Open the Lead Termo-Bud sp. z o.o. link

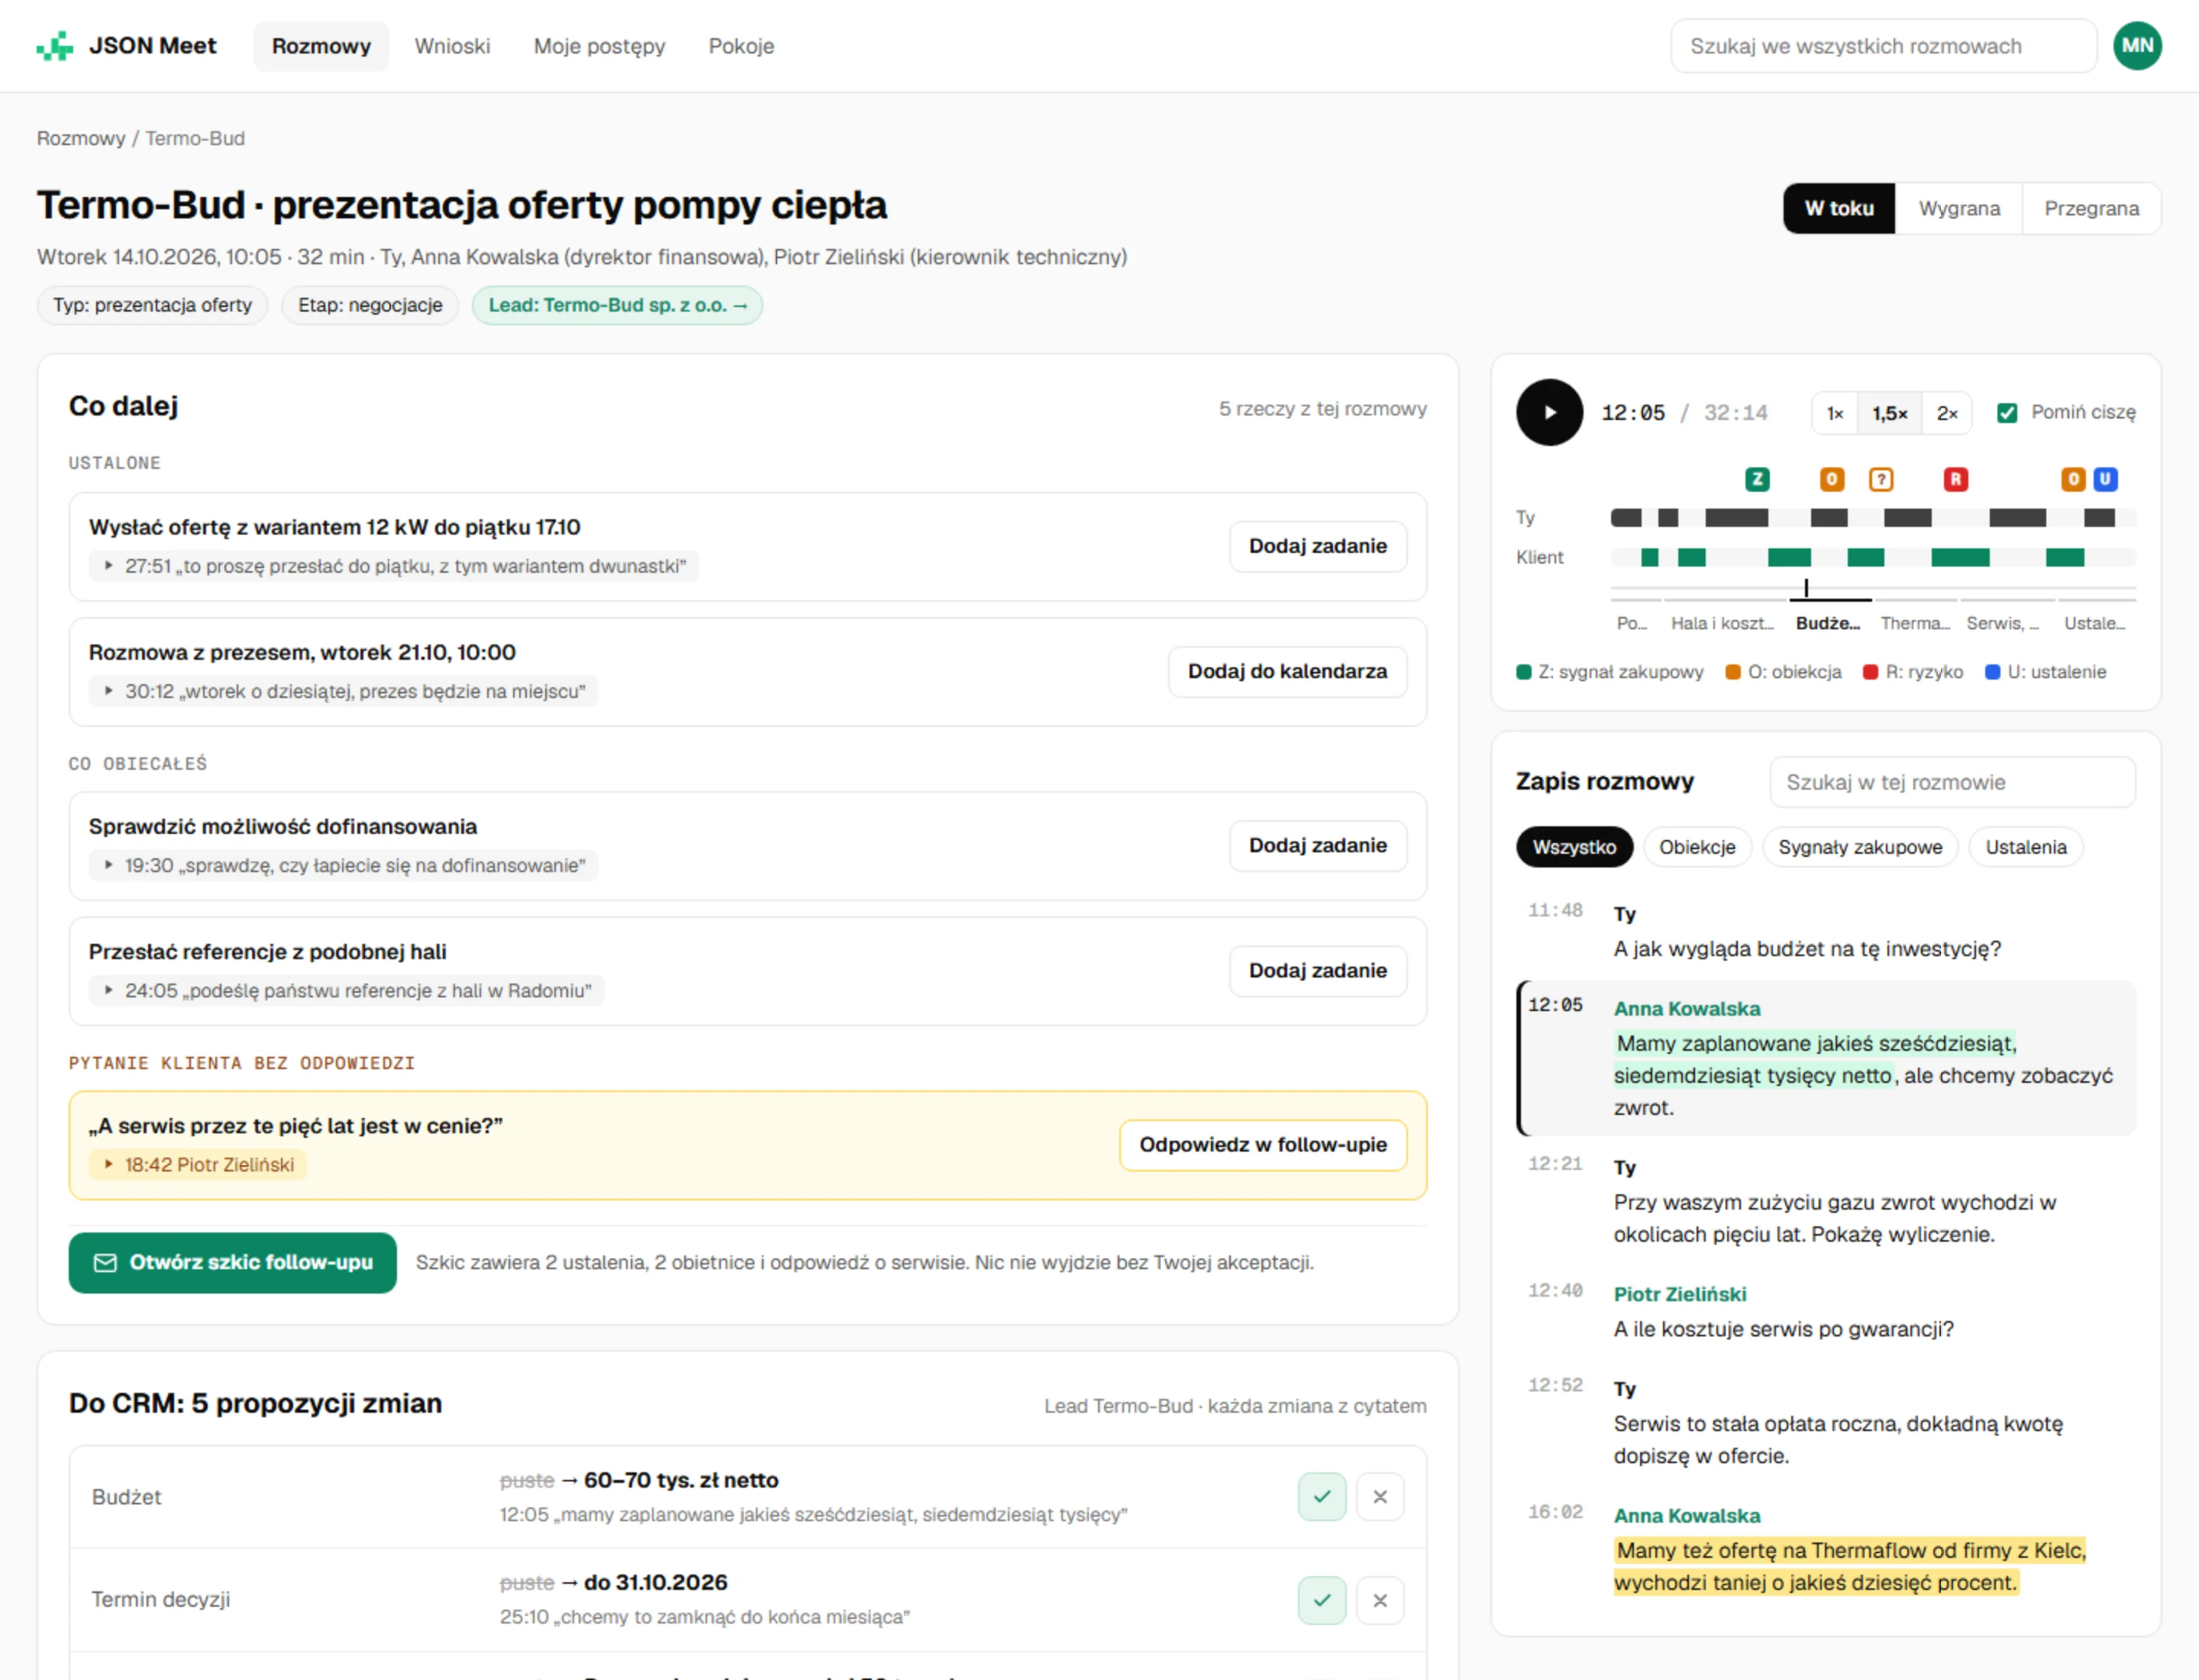617,305
